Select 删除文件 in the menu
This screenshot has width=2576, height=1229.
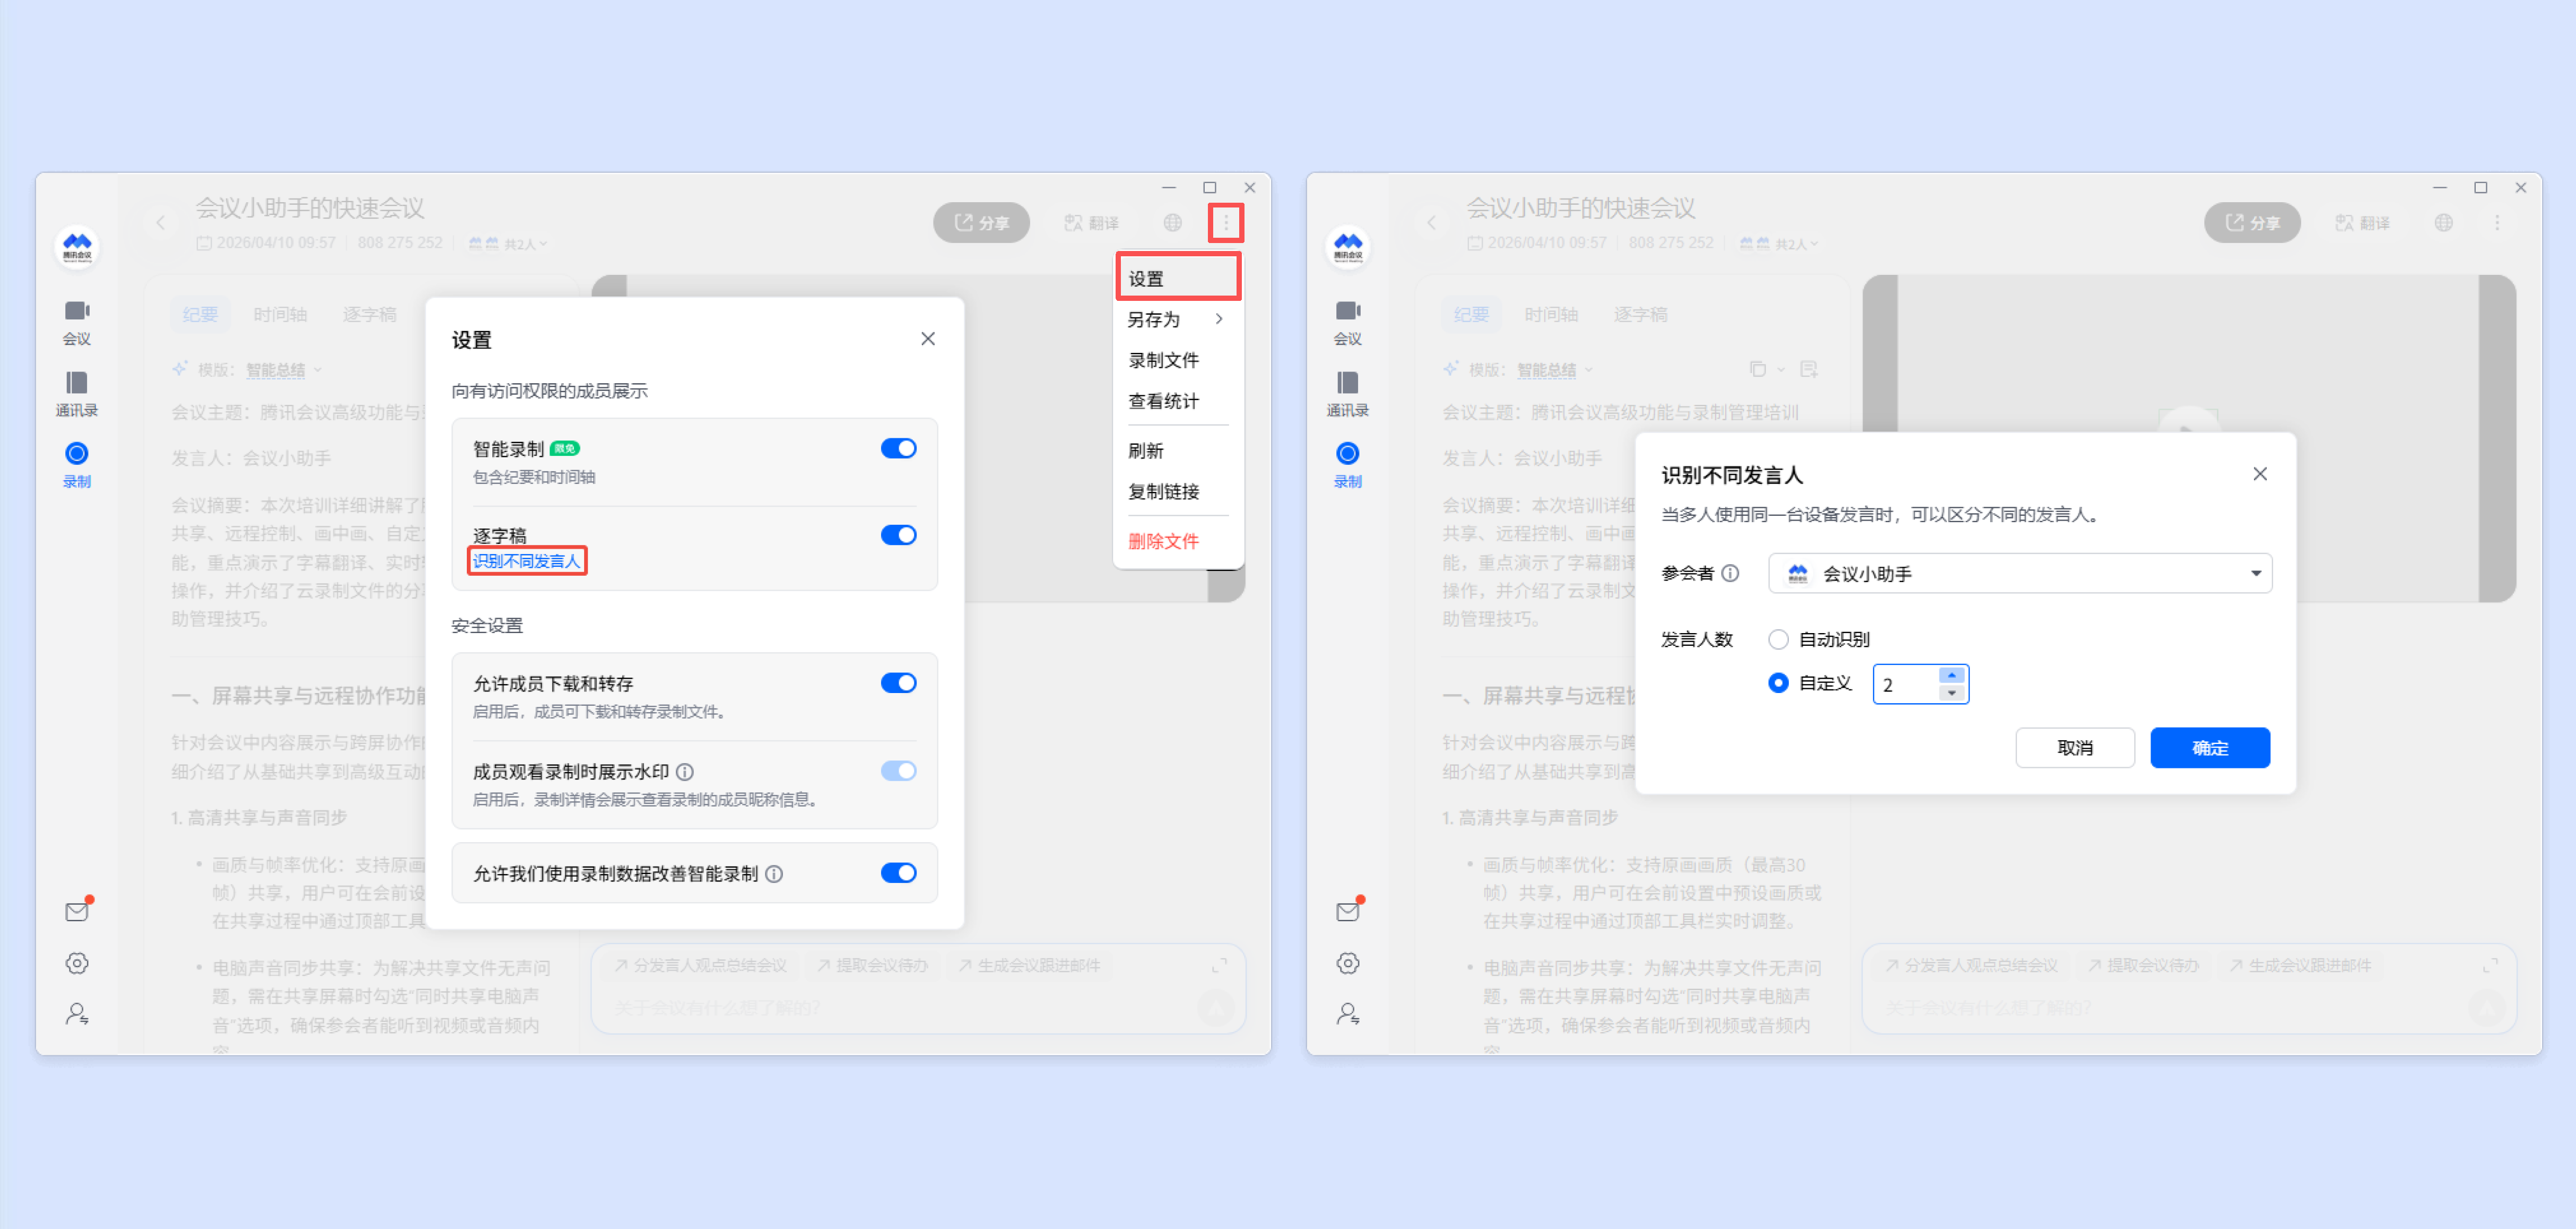point(1163,541)
